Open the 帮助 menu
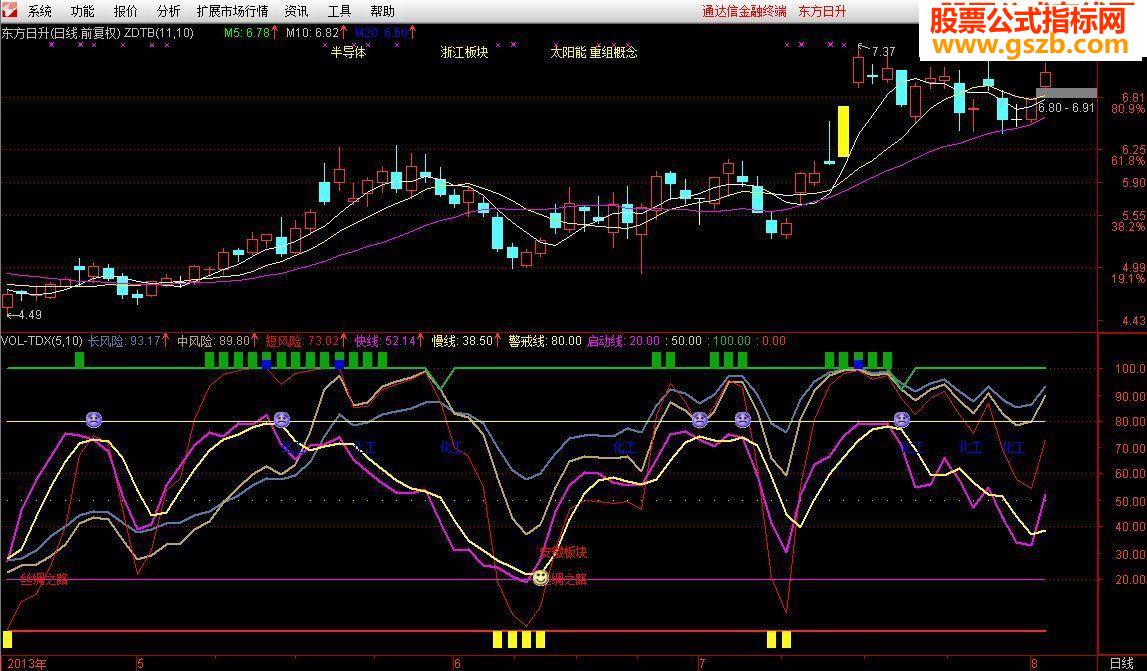1147x671 pixels. (383, 11)
